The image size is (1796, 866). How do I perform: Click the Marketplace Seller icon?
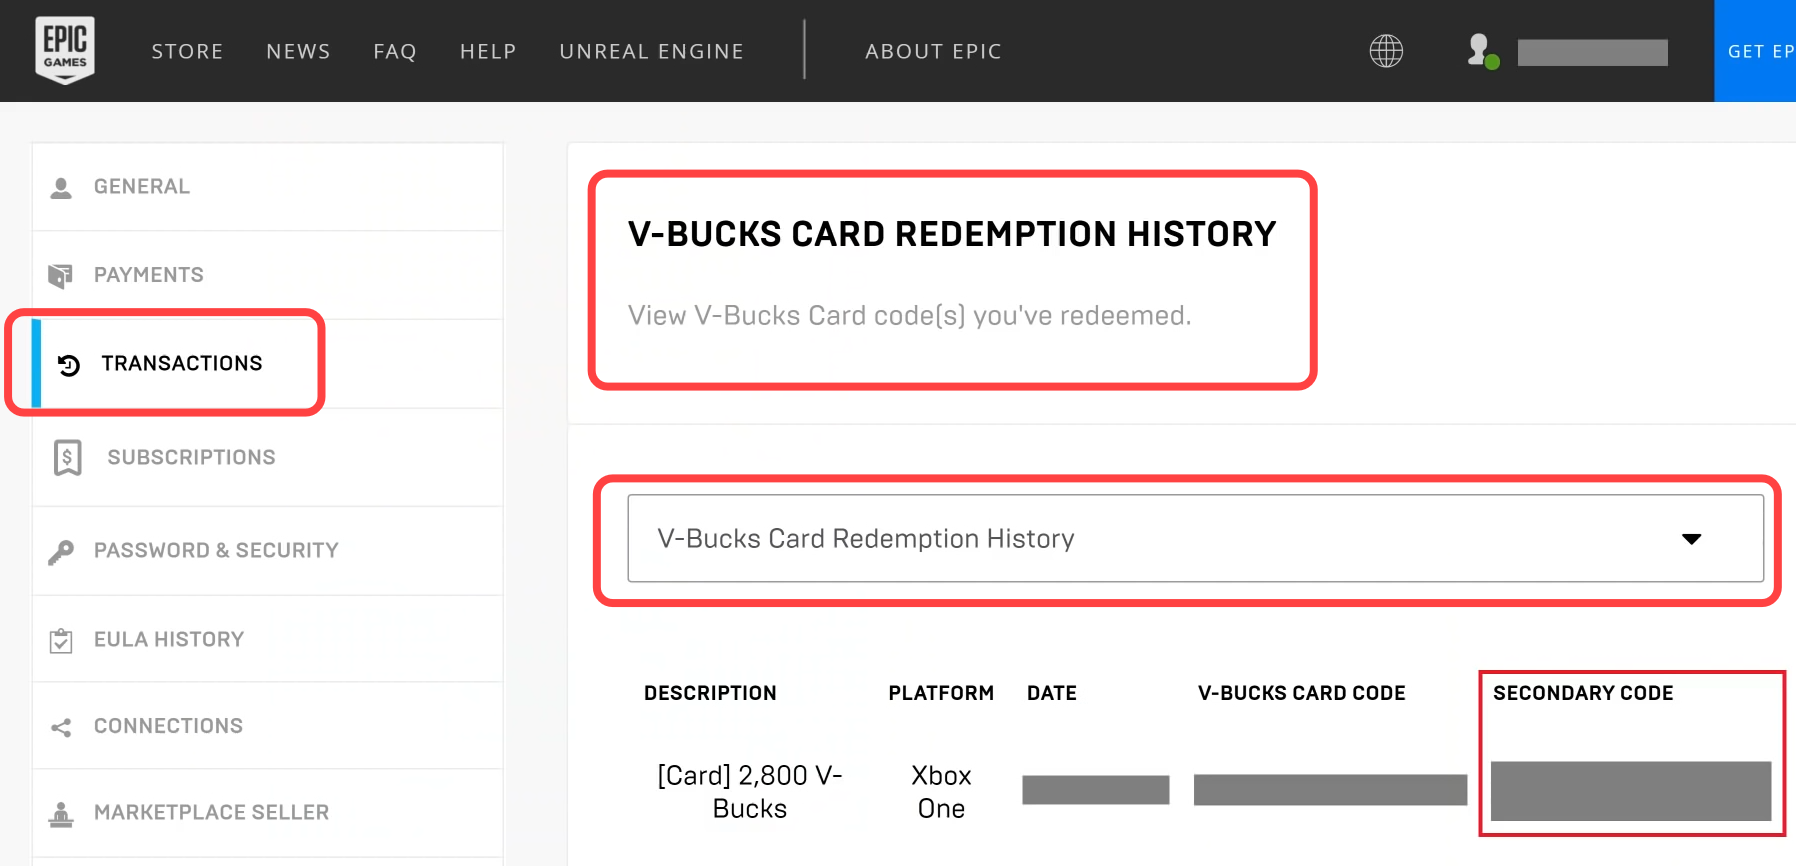point(61,815)
